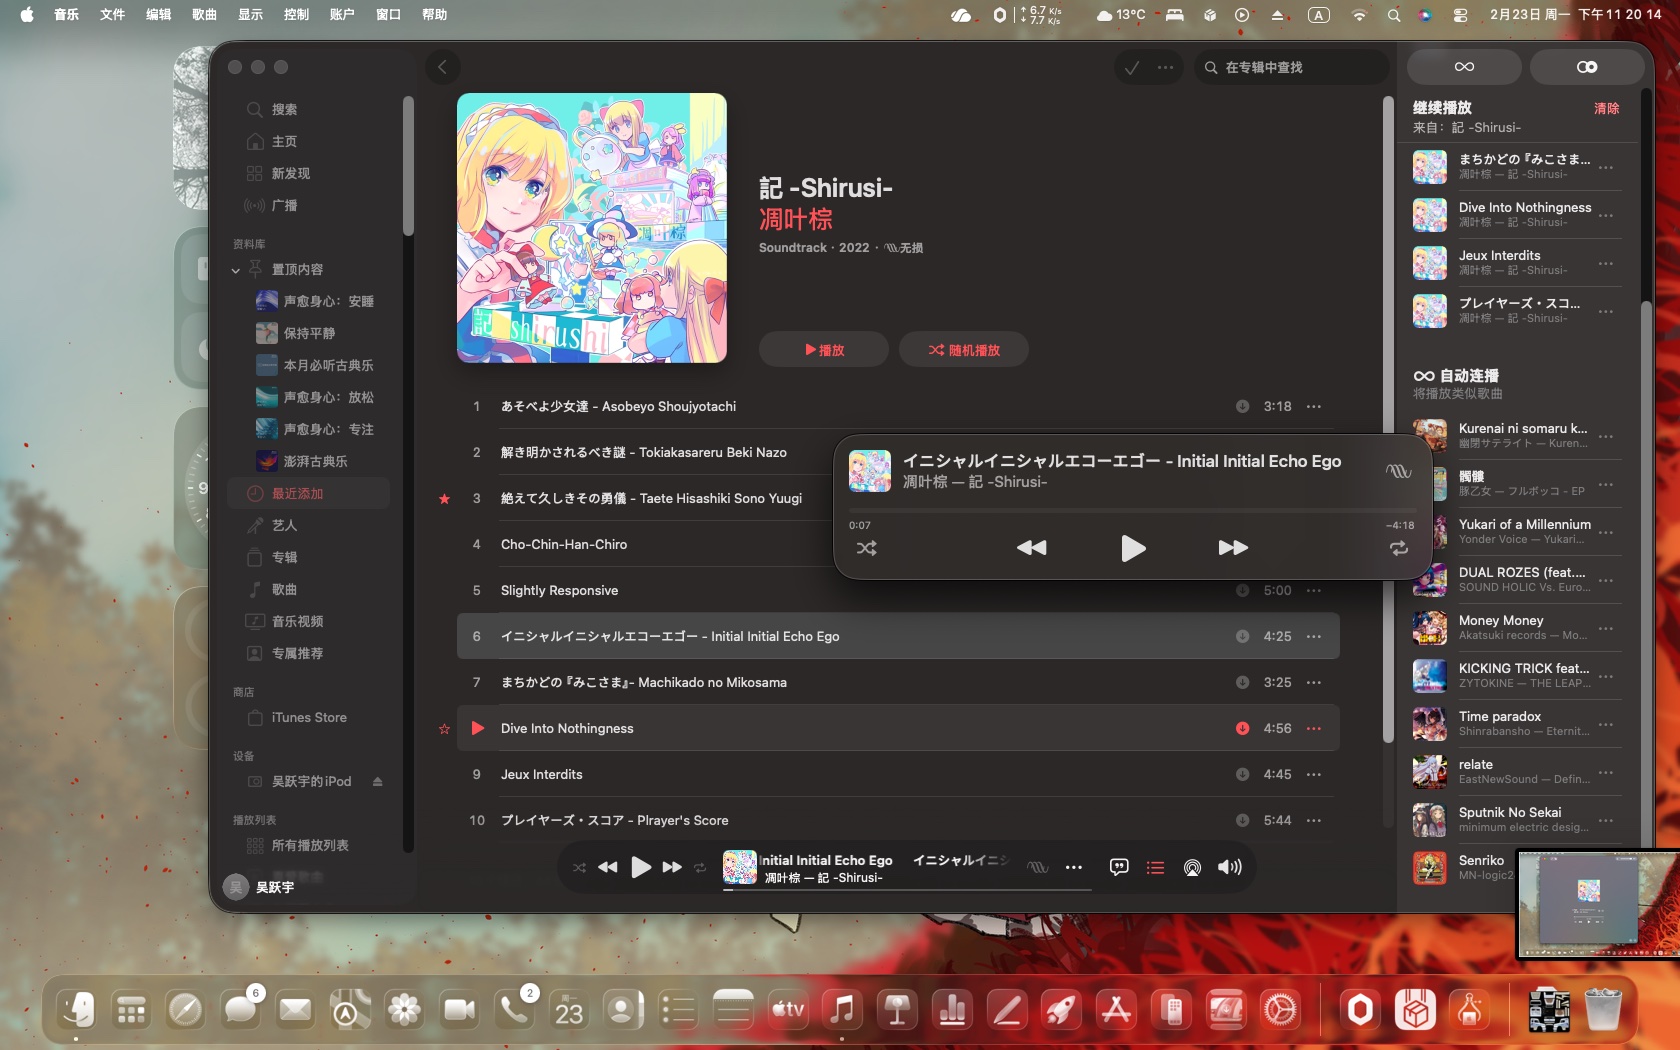Click the download icon for Slightly Responsive

pyautogui.click(x=1242, y=590)
